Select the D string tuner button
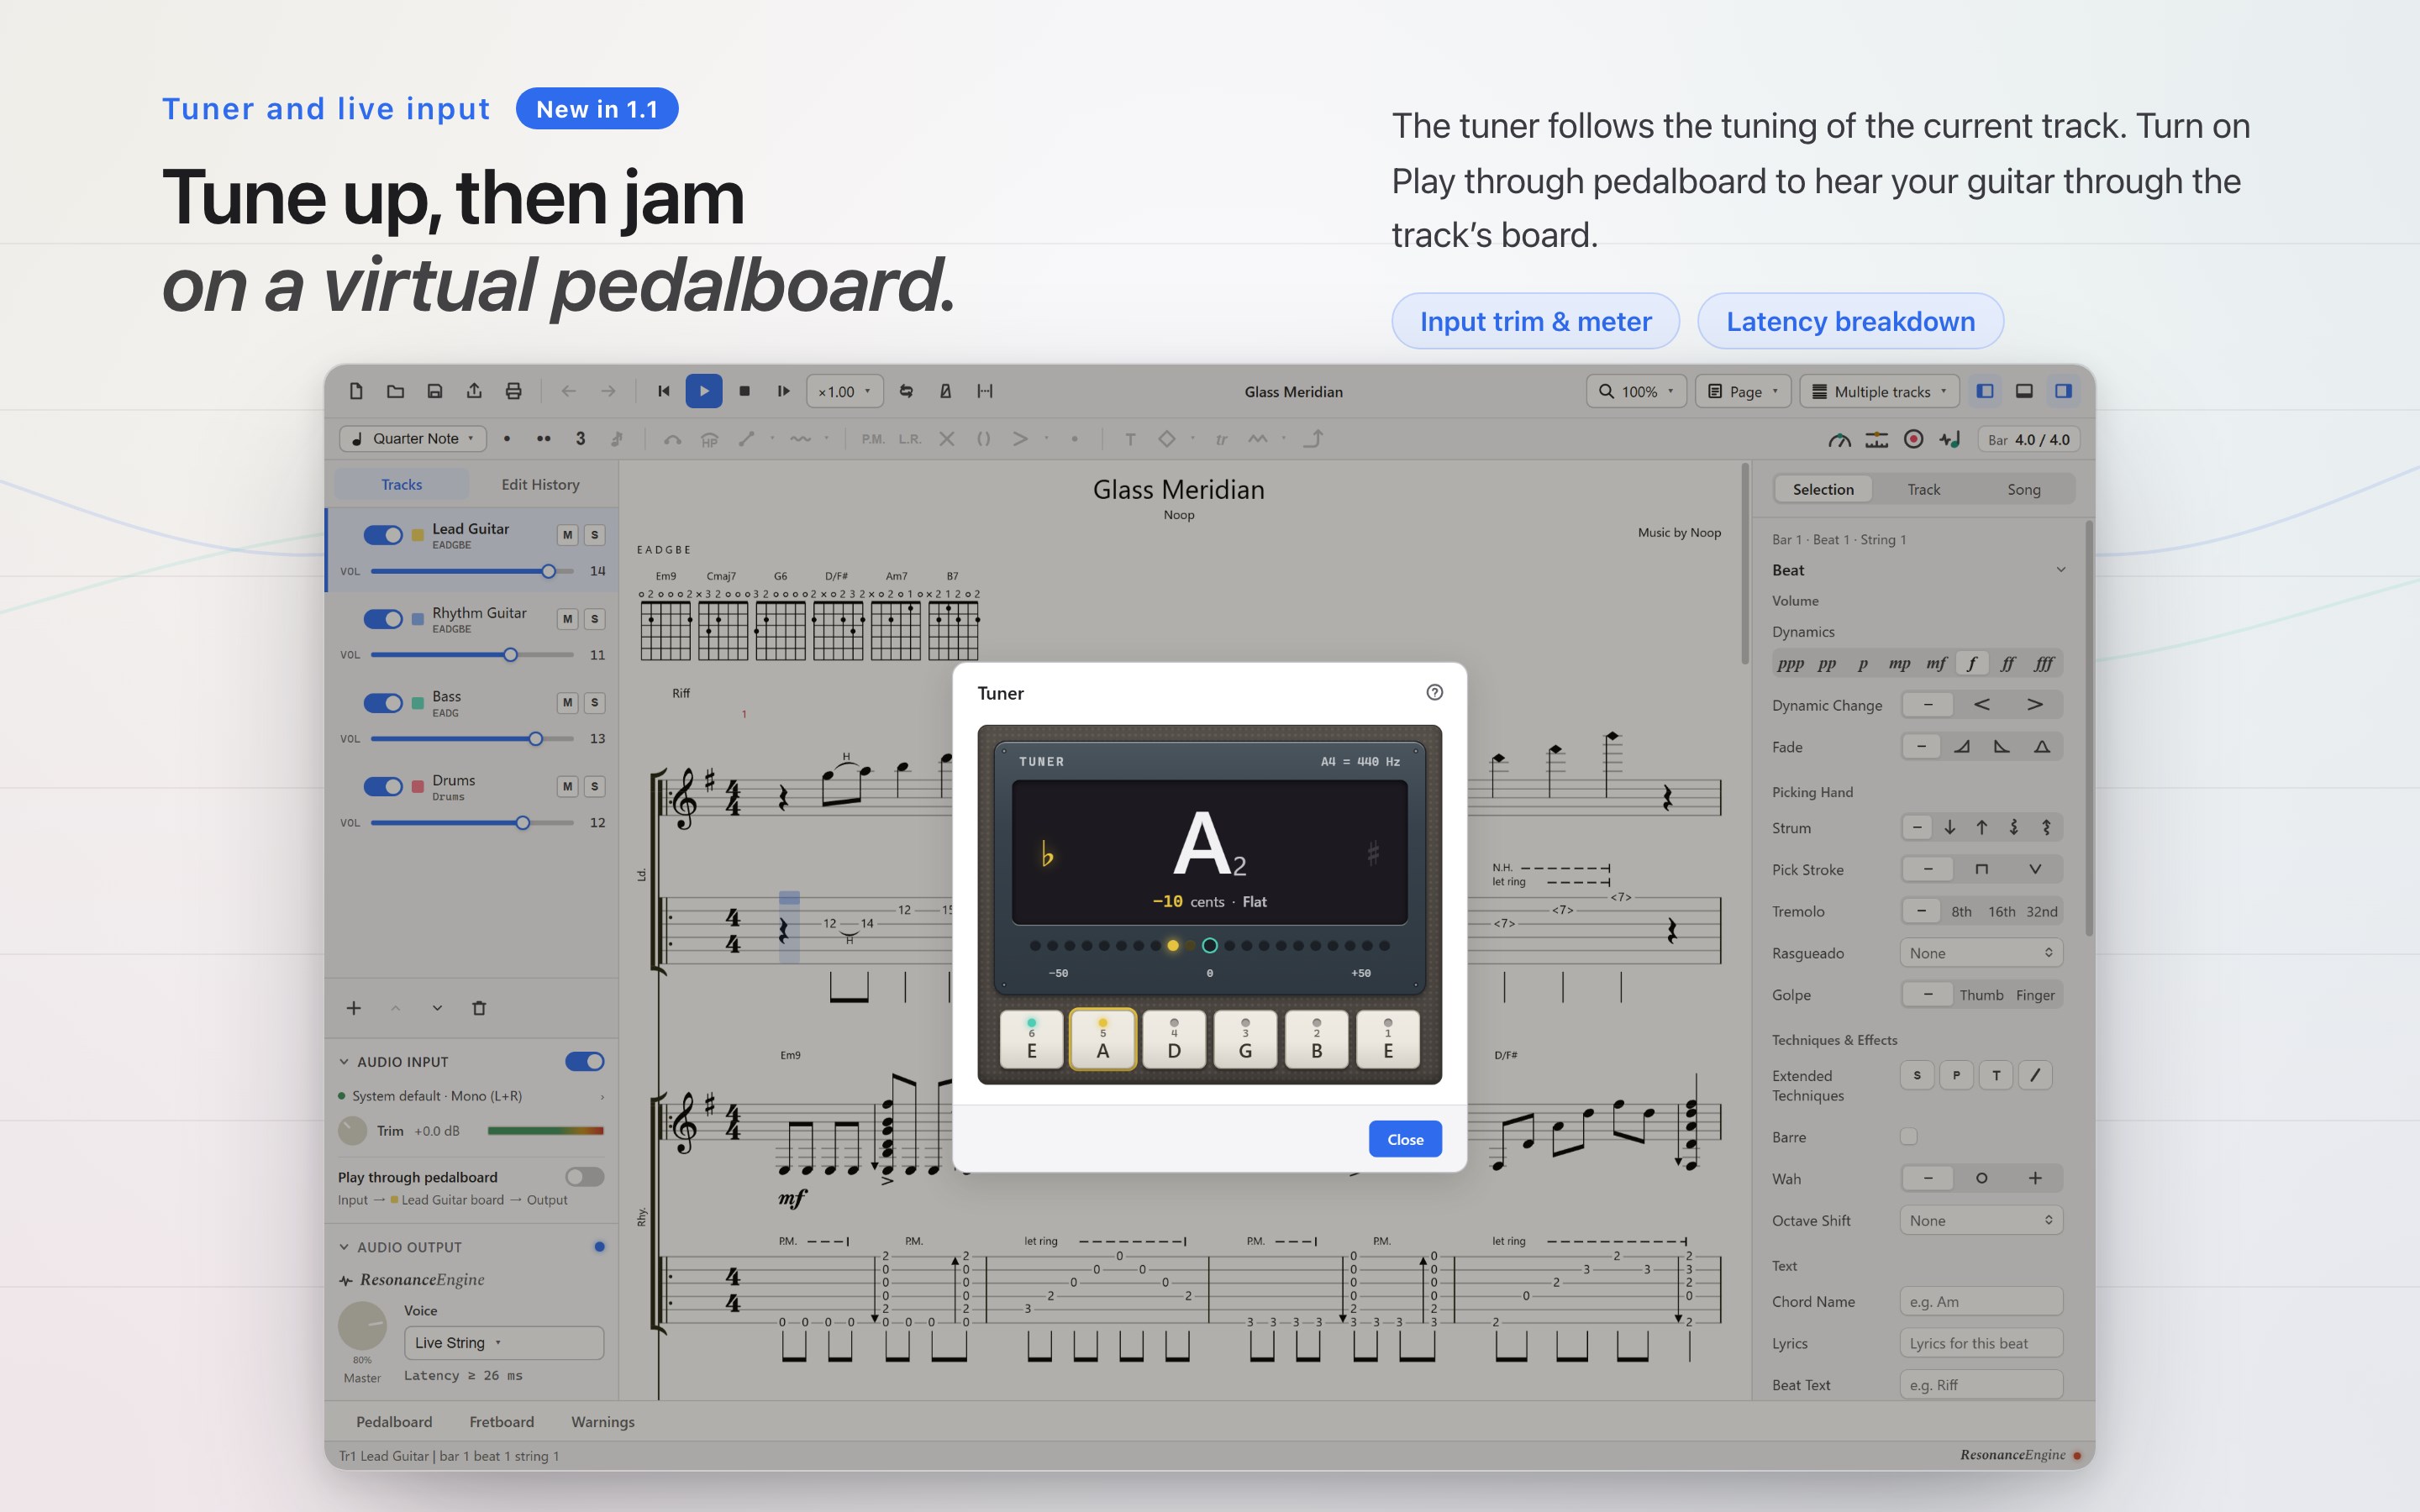This screenshot has width=2420, height=1512. pyautogui.click(x=1174, y=1040)
